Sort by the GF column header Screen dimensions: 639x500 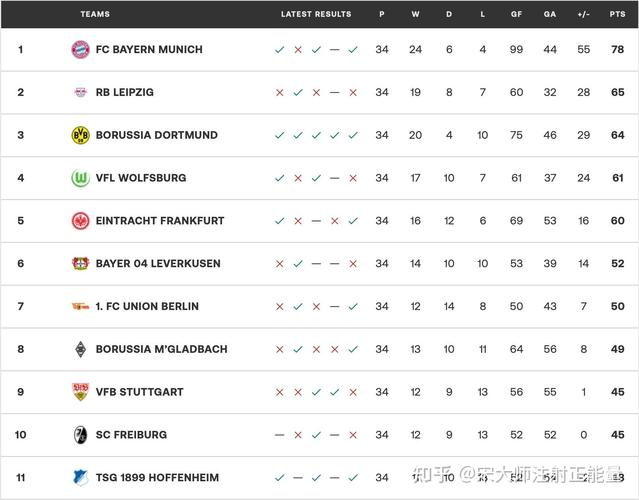pyautogui.click(x=516, y=14)
